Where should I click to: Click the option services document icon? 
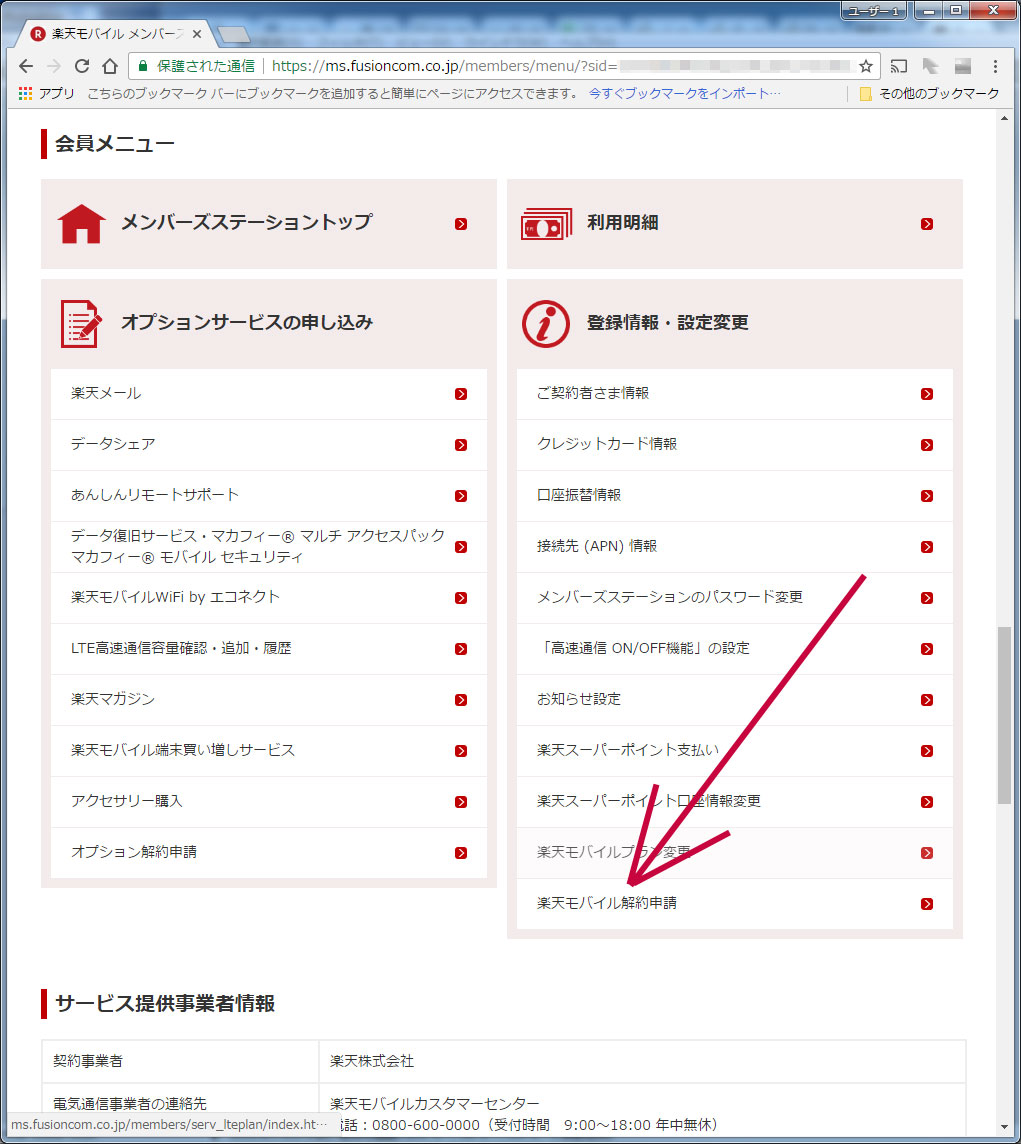81,323
